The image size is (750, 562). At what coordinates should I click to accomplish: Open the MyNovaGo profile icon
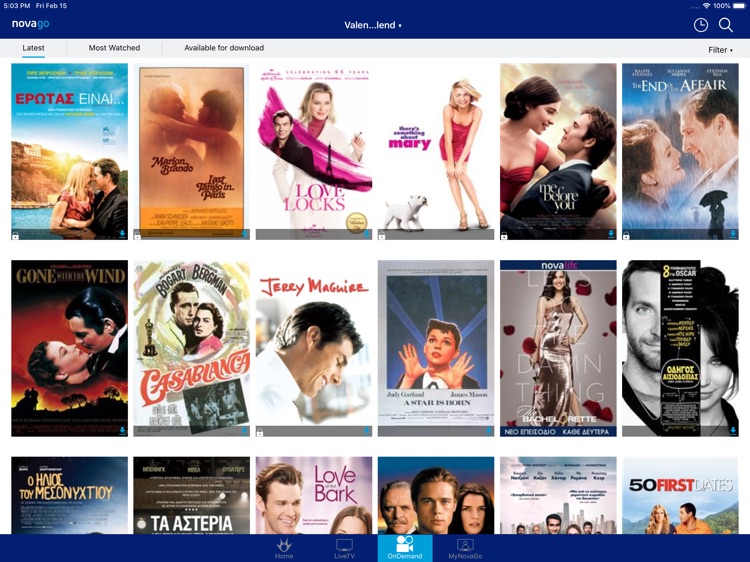[x=465, y=548]
